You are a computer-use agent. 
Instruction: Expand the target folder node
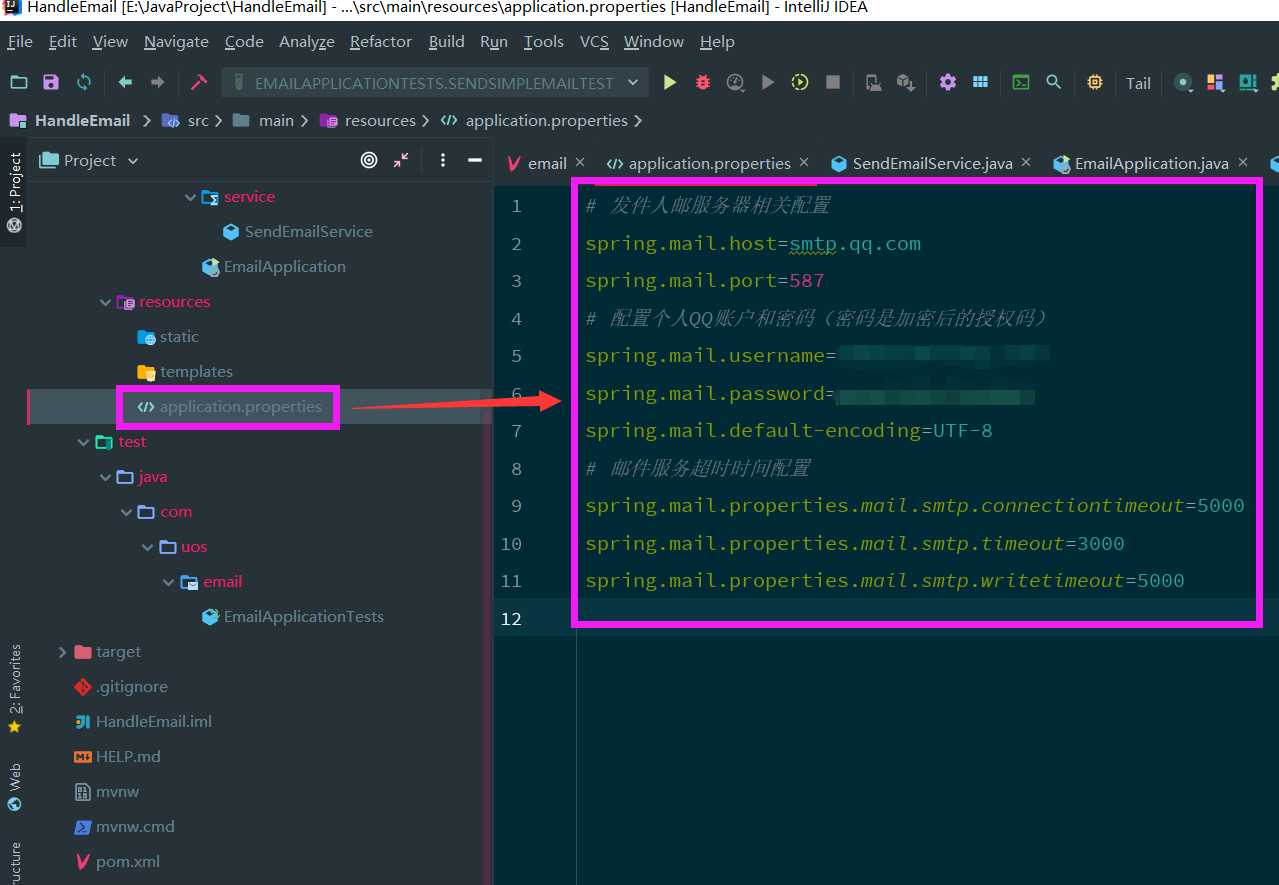tap(62, 652)
